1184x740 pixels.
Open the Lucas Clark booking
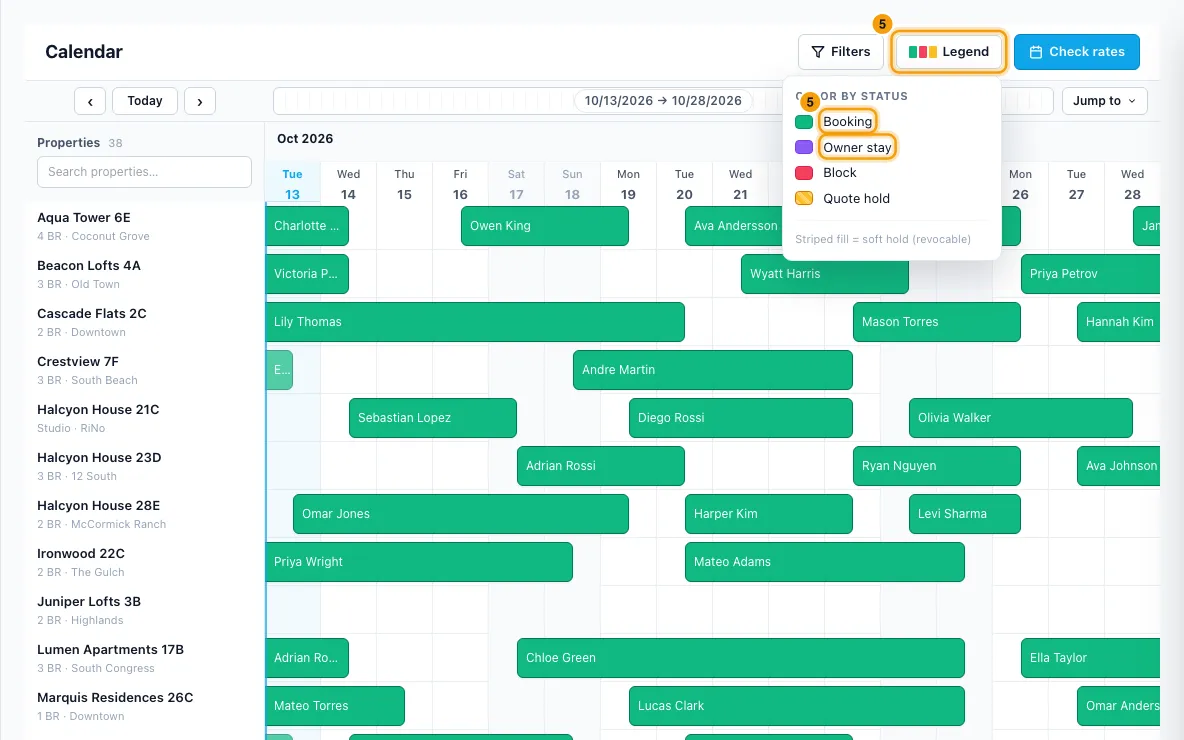click(797, 706)
